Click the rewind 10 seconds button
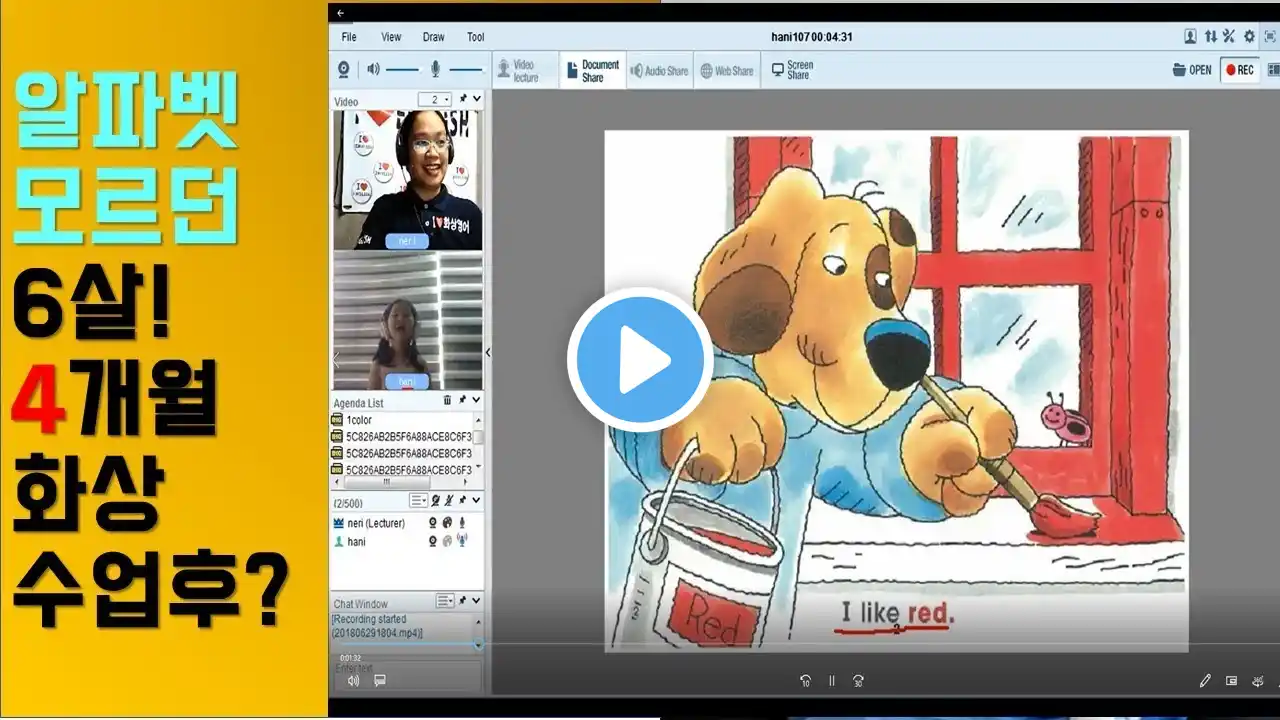The width and height of the screenshot is (1280, 720). pos(805,681)
